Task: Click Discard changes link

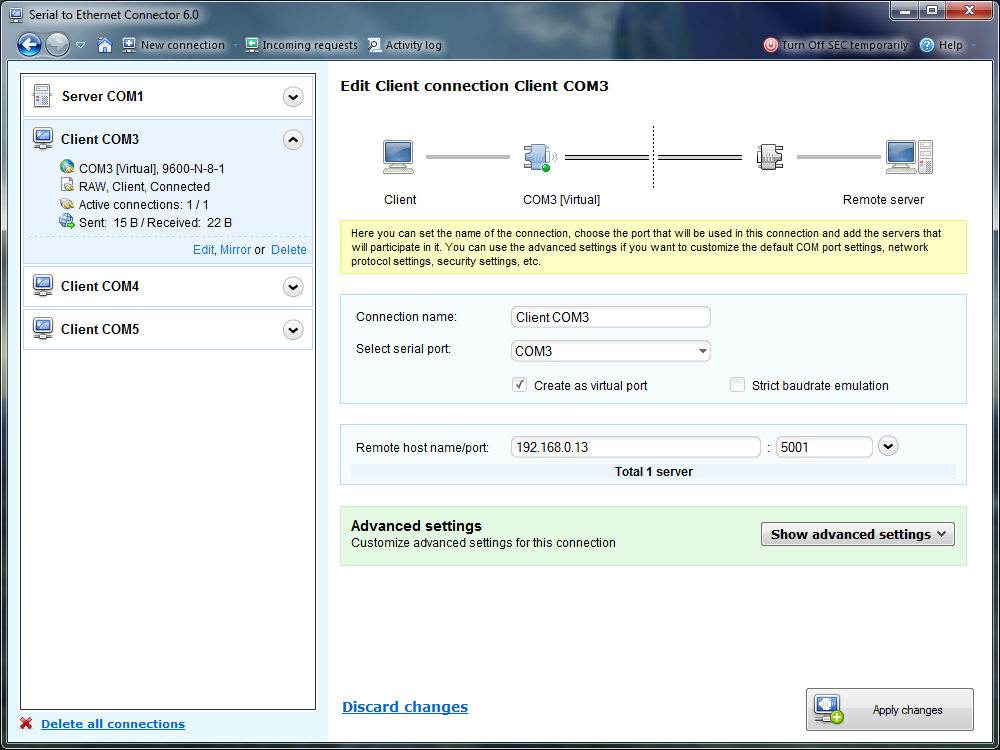Action: coord(405,707)
